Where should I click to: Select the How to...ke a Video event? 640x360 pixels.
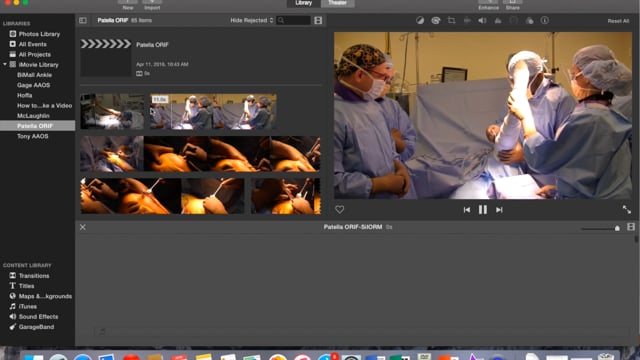click(44, 105)
